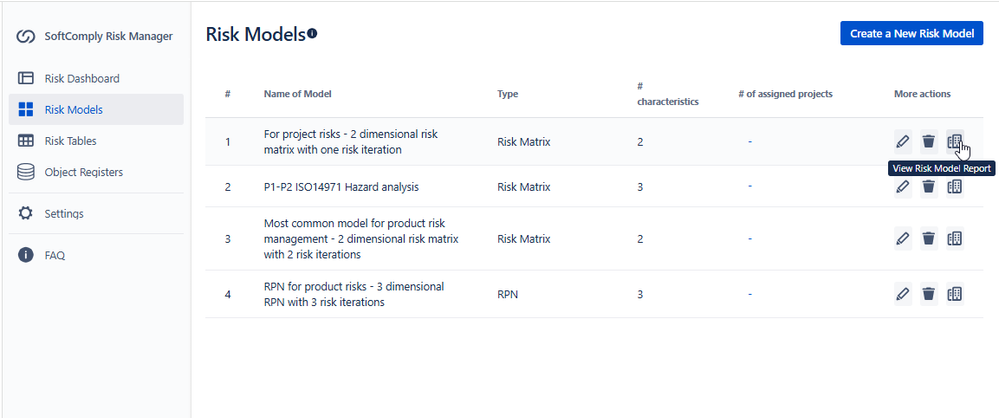Edit the 'For project risks' model with pencil icon
Viewport: 999px width, 418px height.
pos(903,142)
